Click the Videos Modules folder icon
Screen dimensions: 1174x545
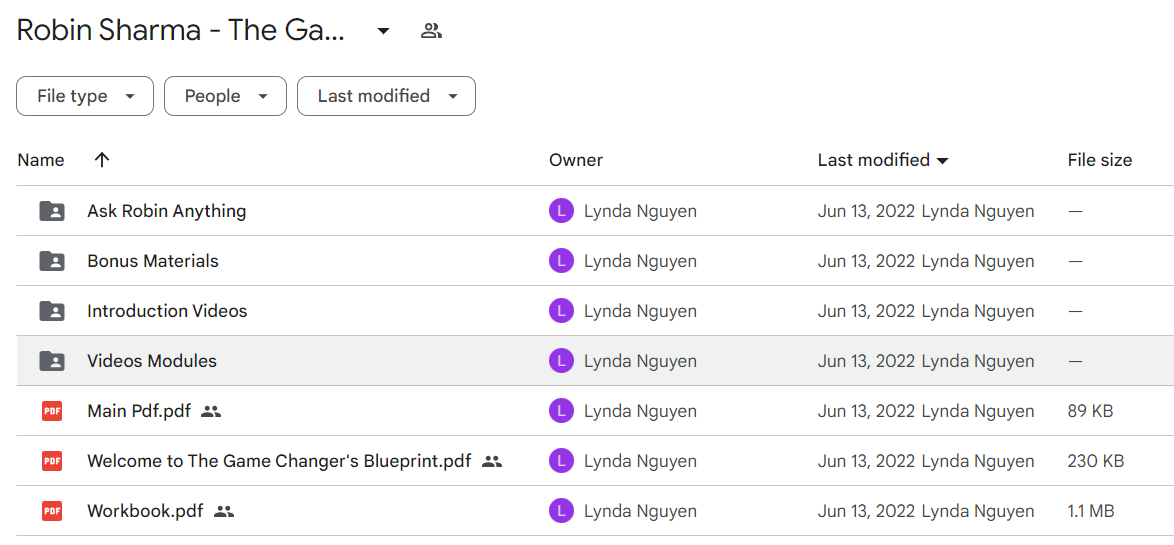[x=52, y=361]
